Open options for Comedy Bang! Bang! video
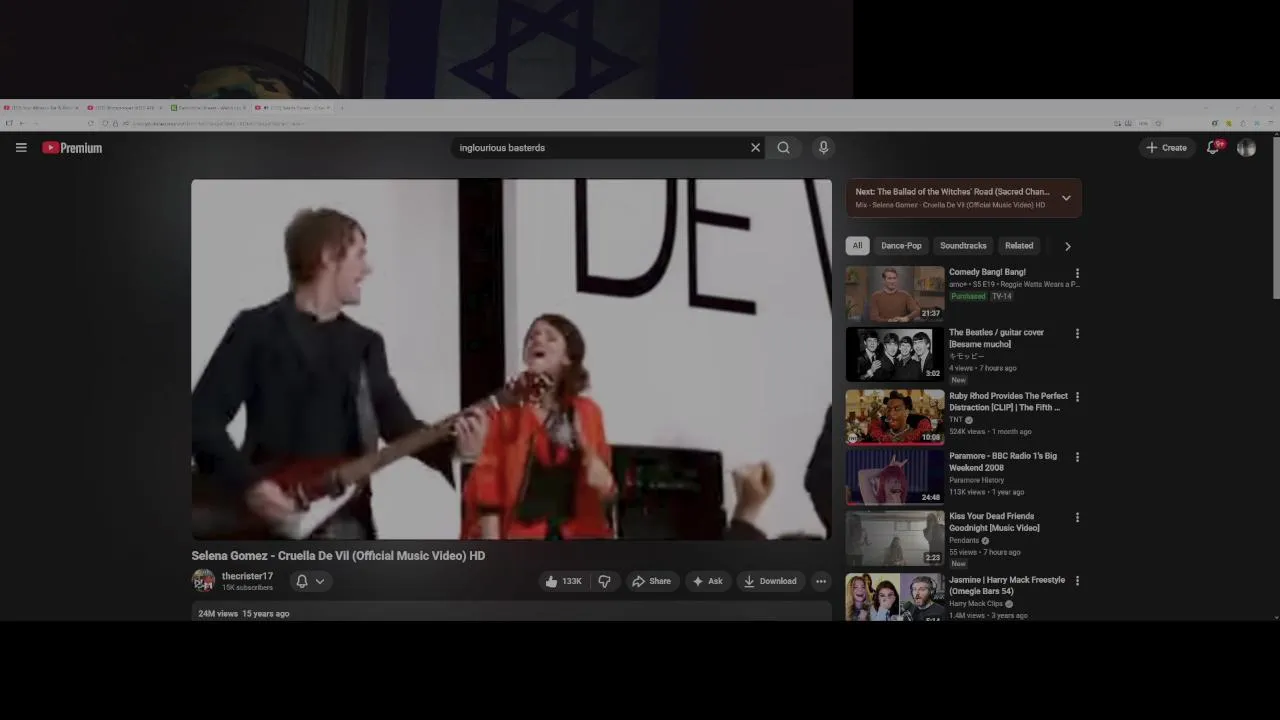 pos(1077,273)
